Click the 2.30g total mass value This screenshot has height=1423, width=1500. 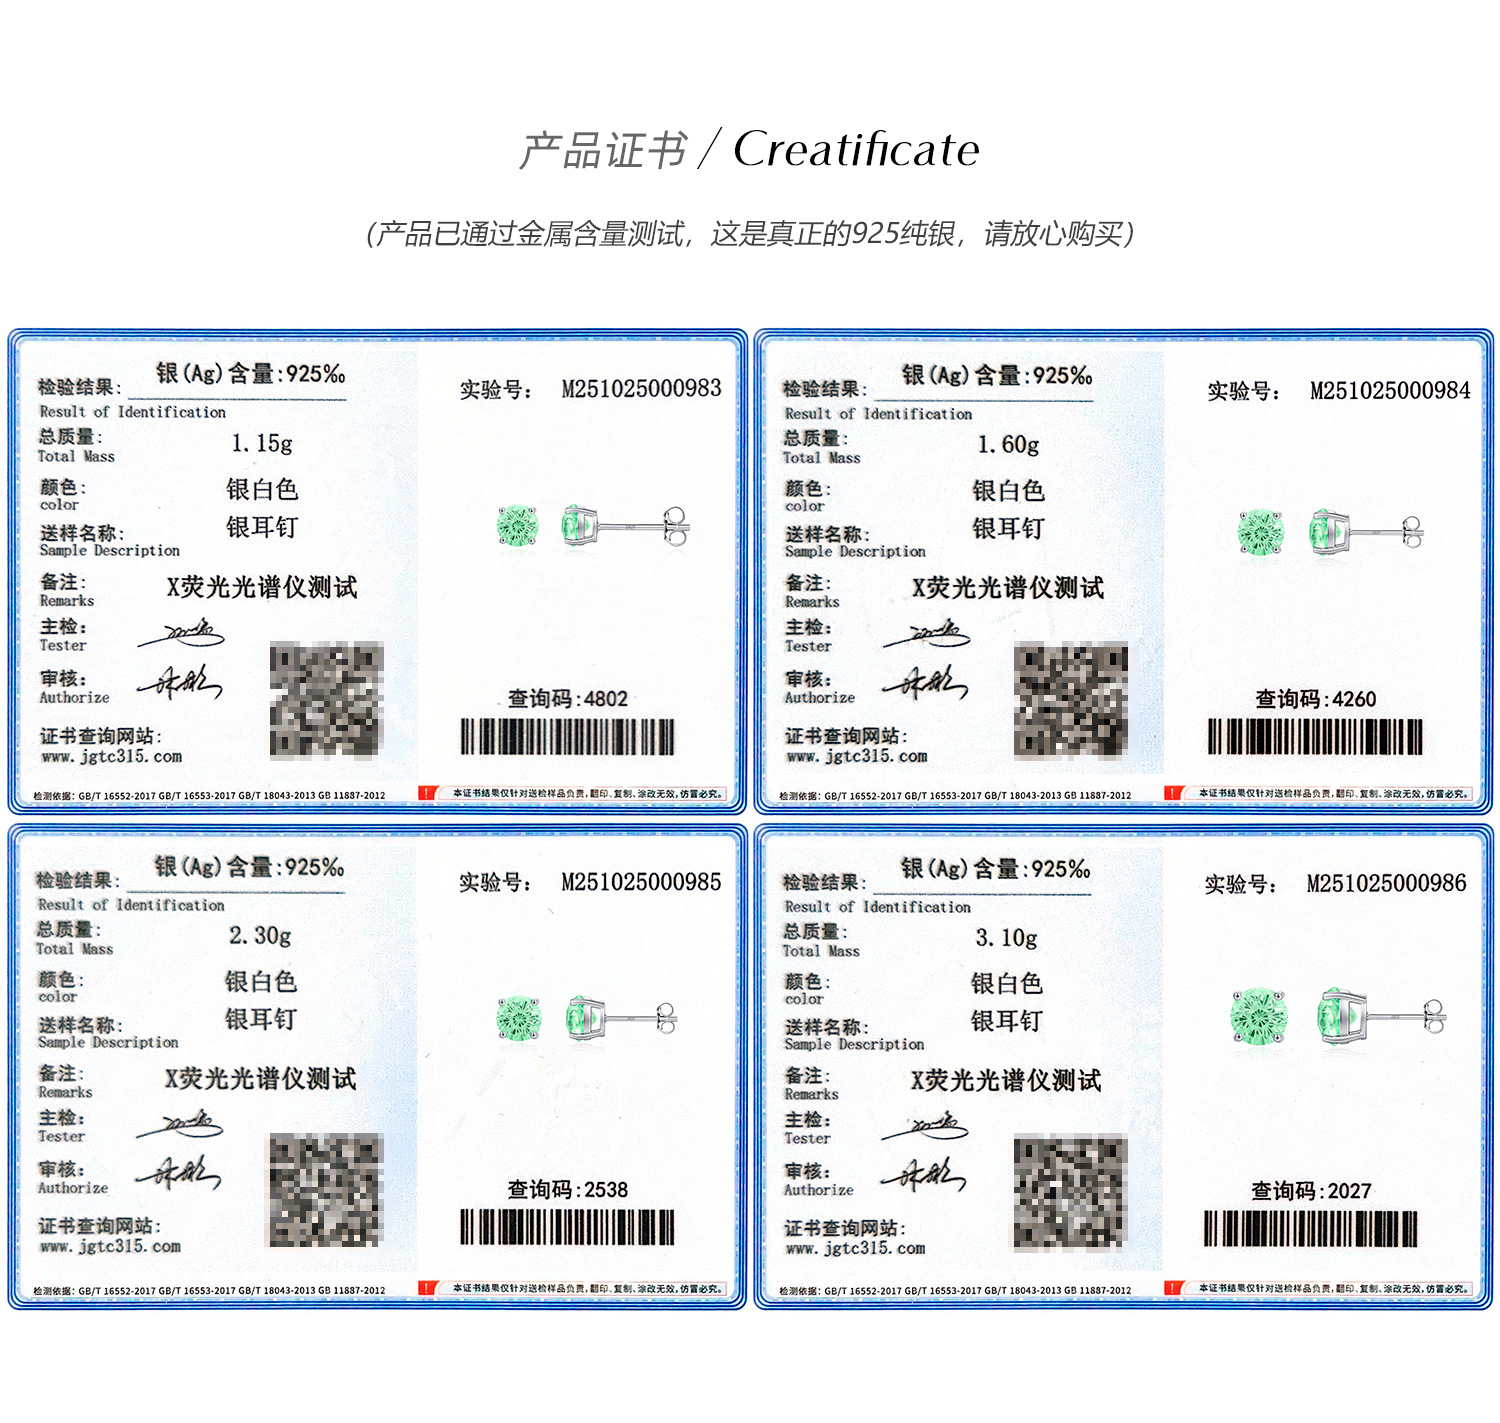point(260,936)
